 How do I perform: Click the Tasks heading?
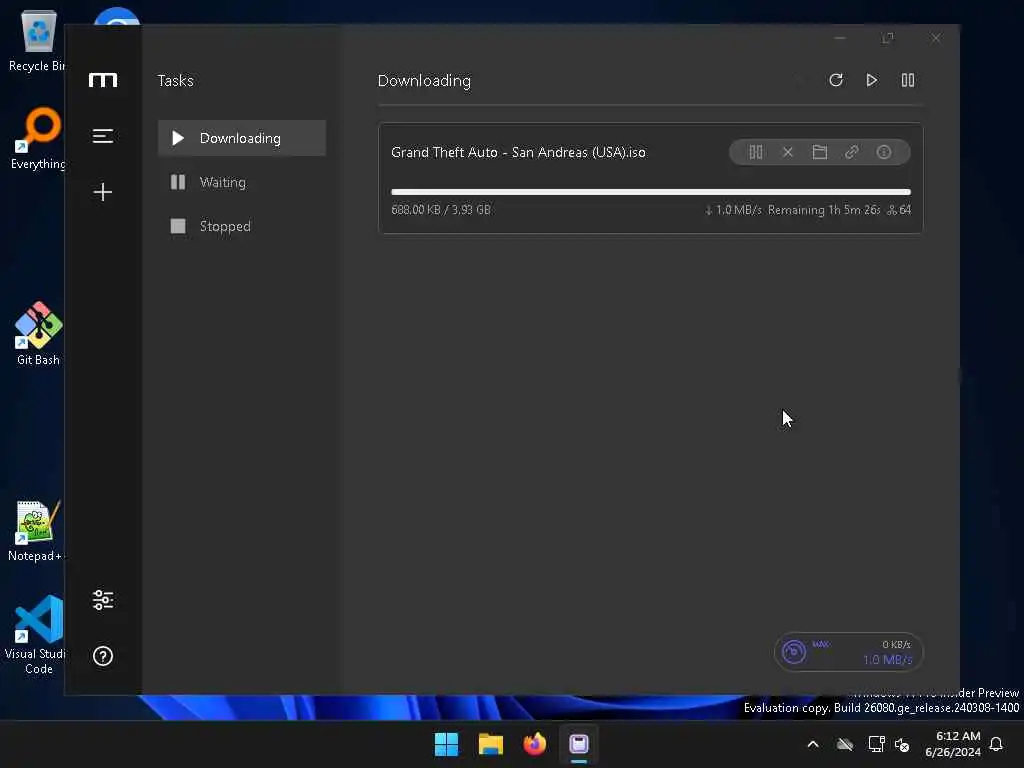pyautogui.click(x=176, y=80)
